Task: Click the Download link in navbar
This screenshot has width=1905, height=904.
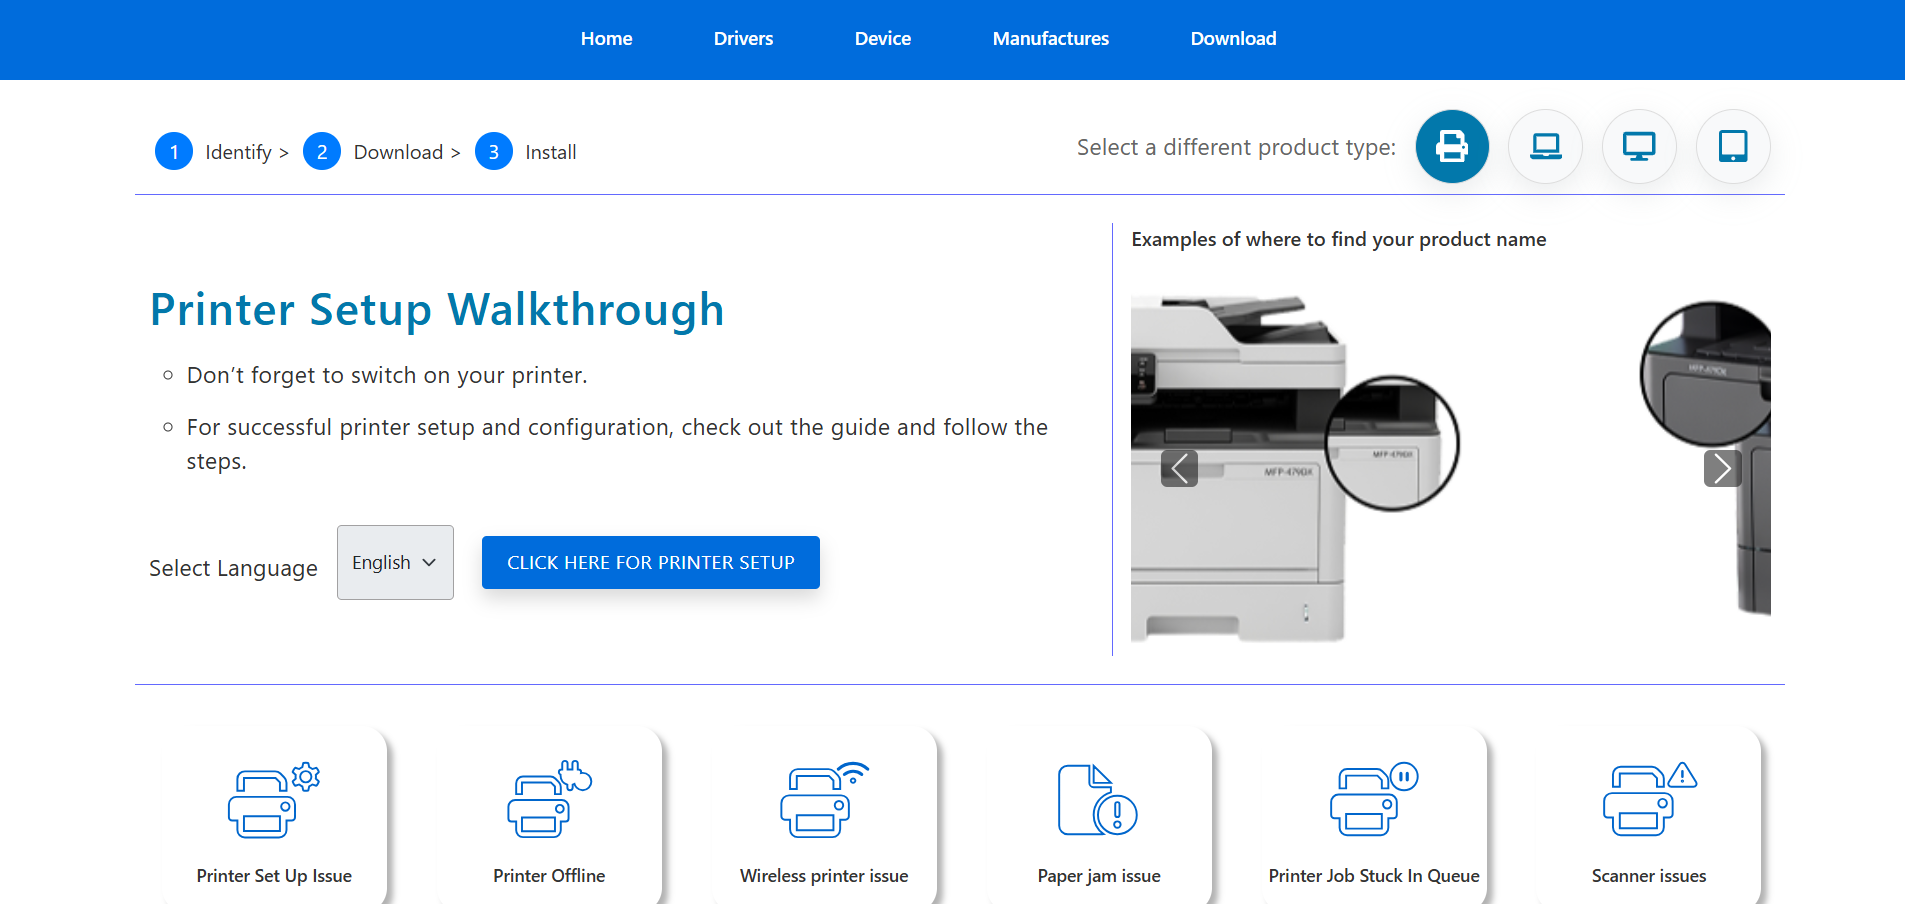Action: click(x=1233, y=39)
